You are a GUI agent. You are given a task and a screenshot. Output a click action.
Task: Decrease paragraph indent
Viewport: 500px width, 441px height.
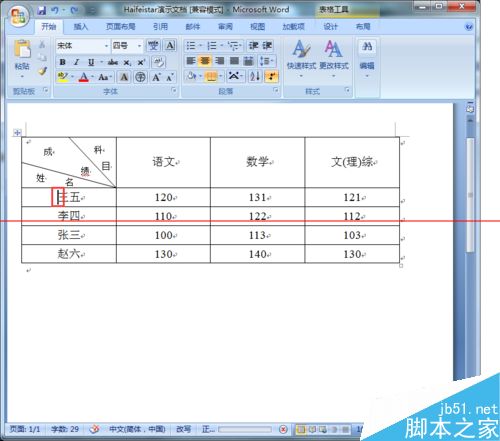pos(253,45)
